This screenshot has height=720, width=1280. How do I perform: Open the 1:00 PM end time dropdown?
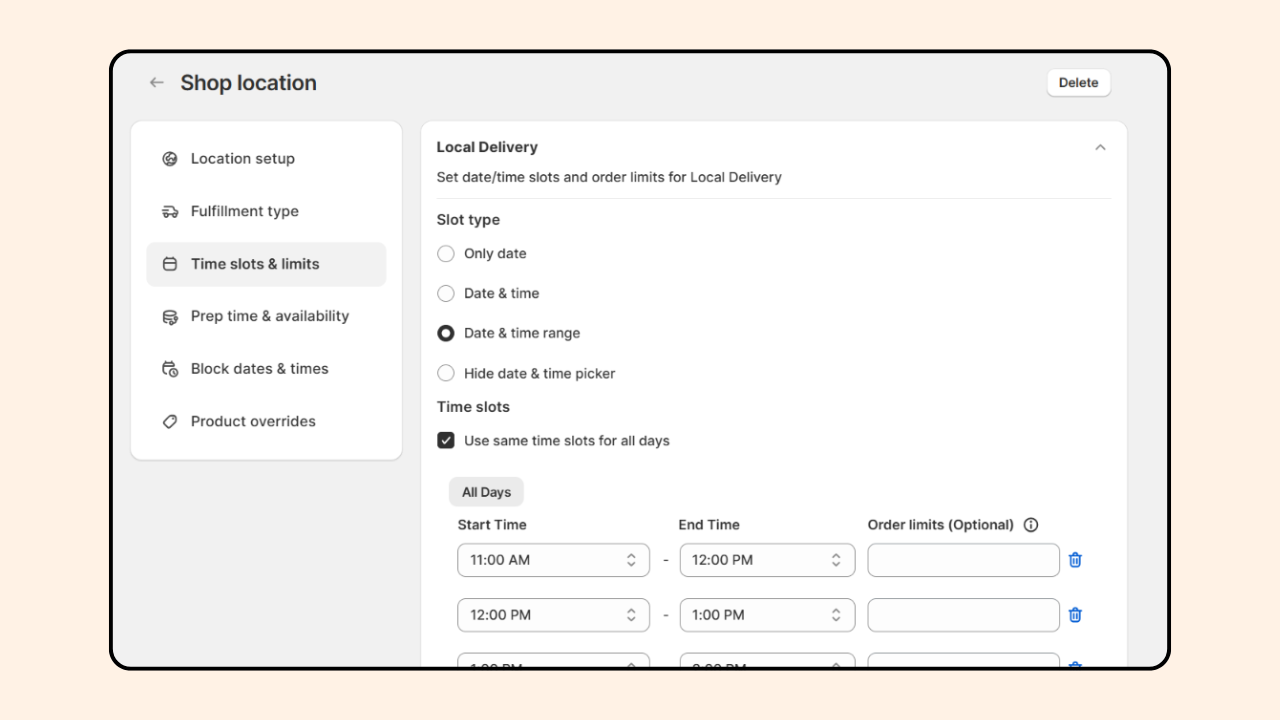pos(767,615)
